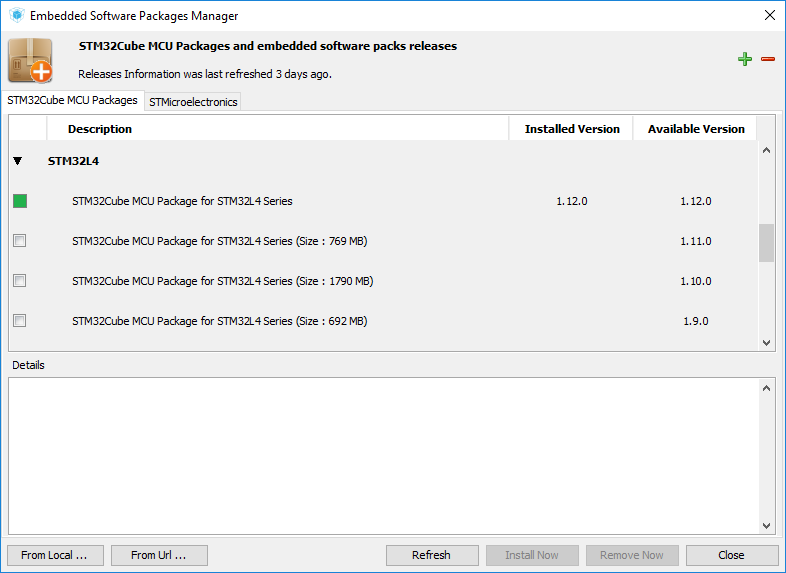Screen dimensions: 786x573
Task: Click the Installed Version column header
Action: pos(571,129)
